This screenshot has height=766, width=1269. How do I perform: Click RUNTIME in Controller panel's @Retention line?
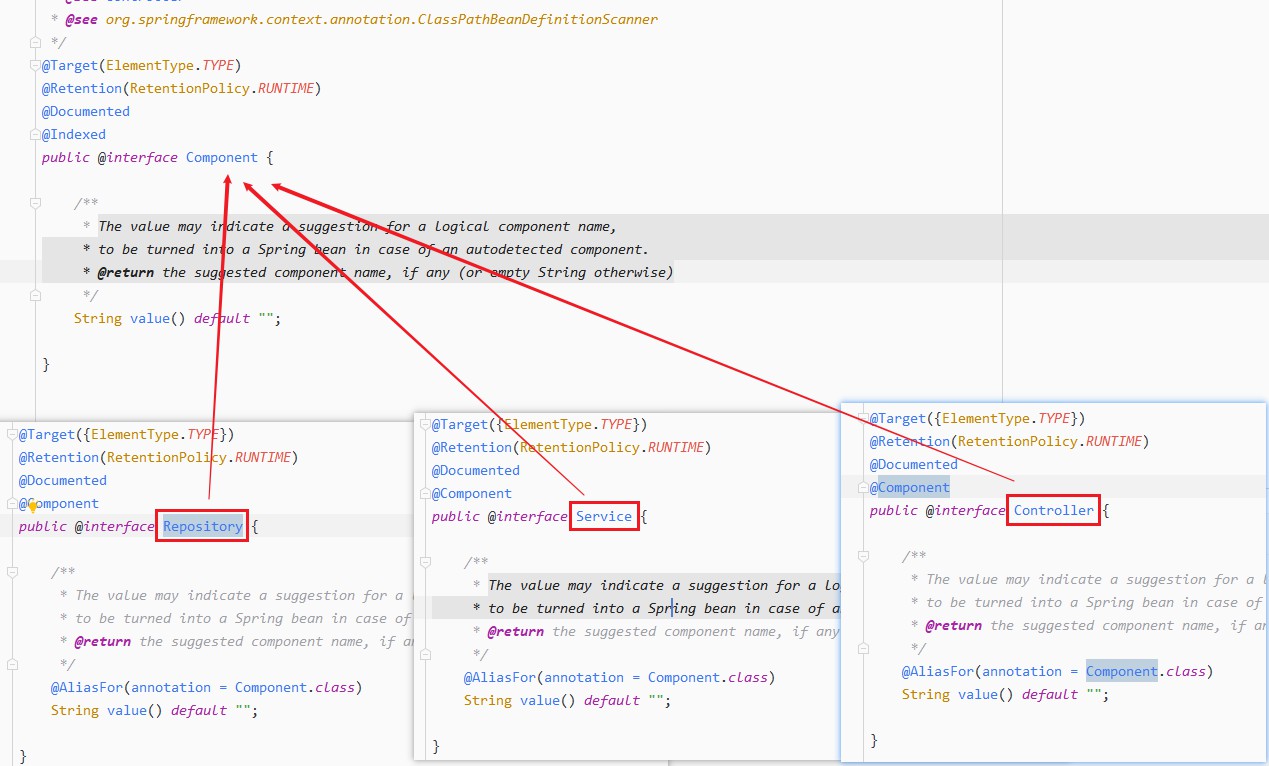coord(1113,441)
